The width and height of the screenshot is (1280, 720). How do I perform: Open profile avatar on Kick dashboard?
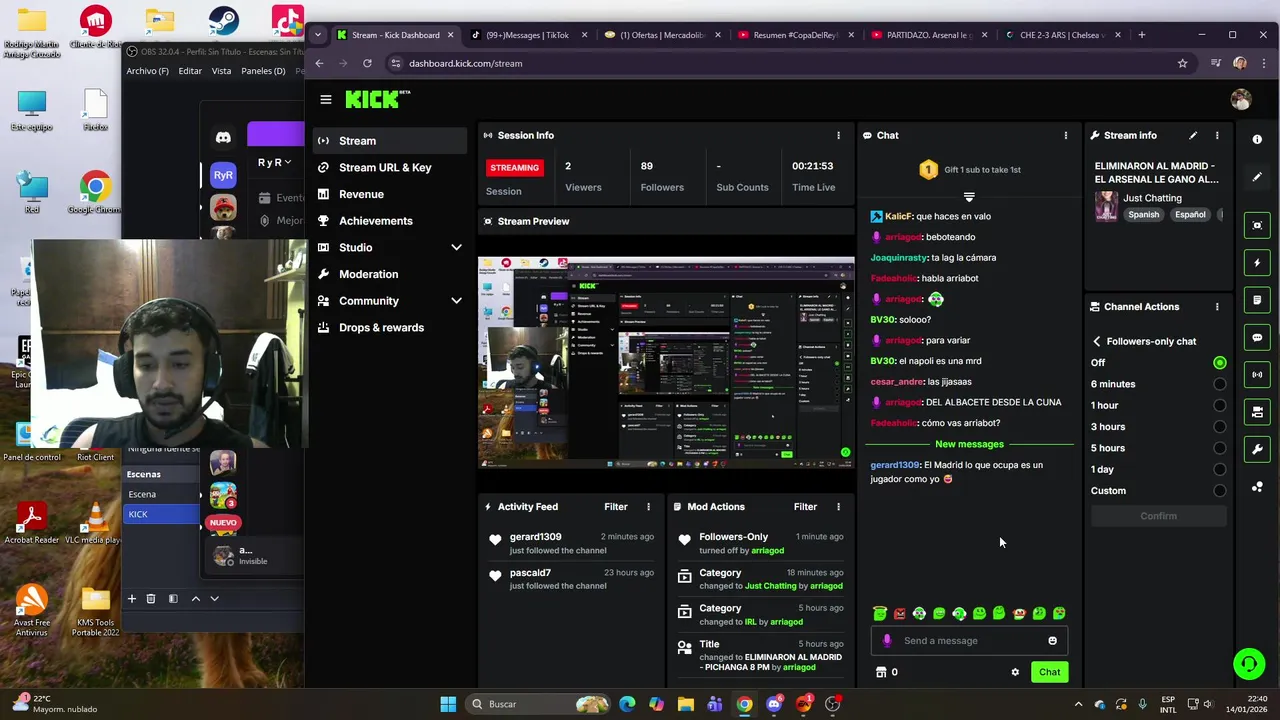pos(1241,99)
